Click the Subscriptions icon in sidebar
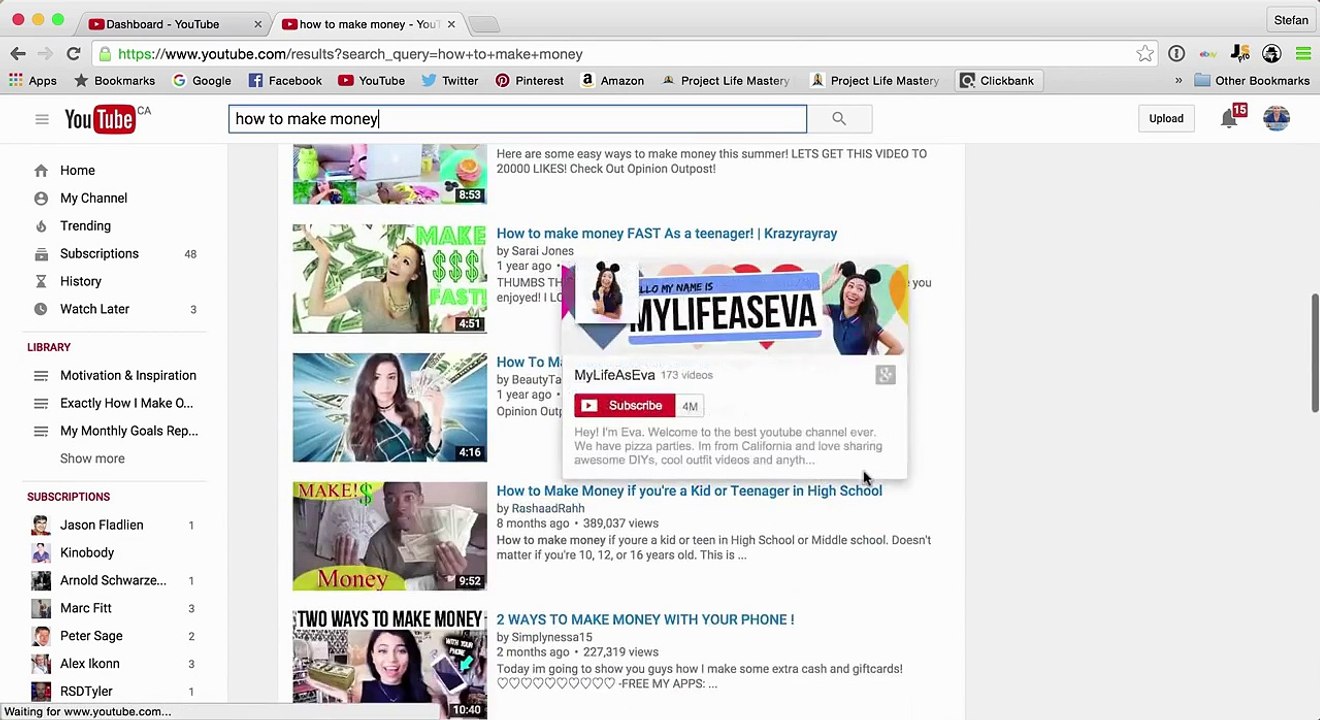The width and height of the screenshot is (1320, 720). point(41,254)
